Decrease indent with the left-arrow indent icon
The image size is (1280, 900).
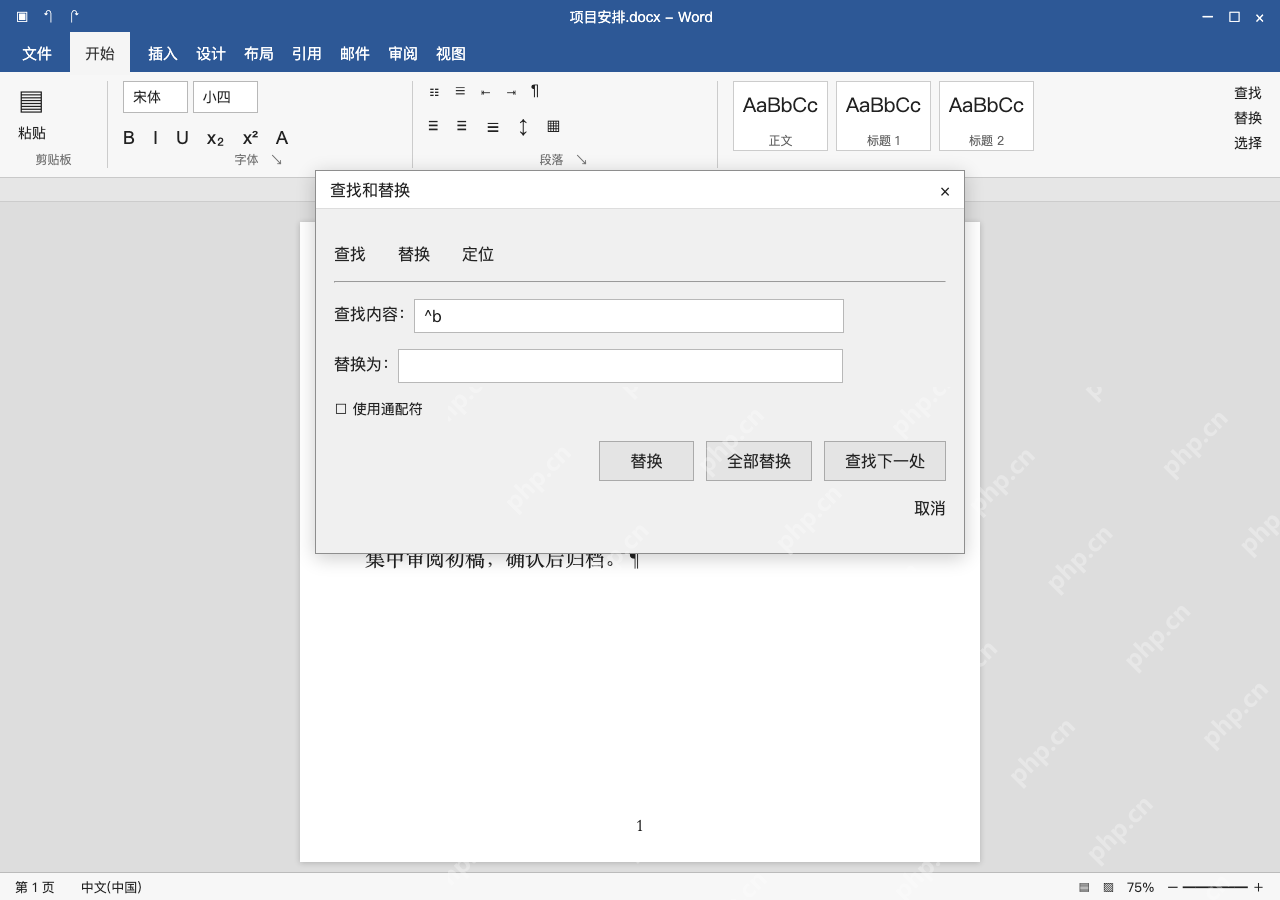pos(485,92)
